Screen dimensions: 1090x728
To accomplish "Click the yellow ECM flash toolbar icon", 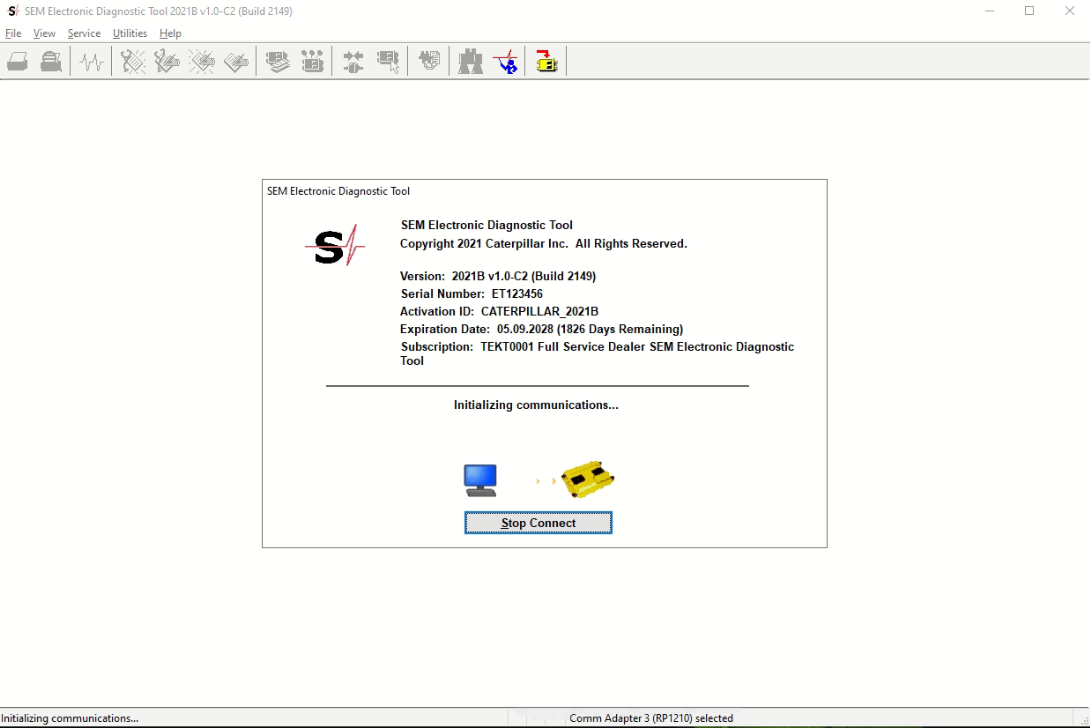I will click(x=546, y=62).
